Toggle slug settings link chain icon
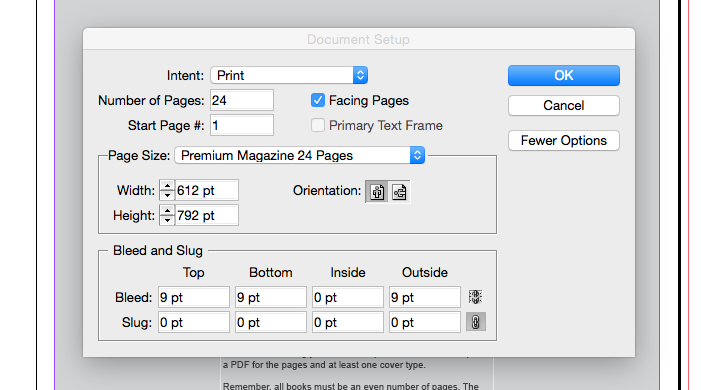Image resolution: width=701 pixels, height=390 pixels. tap(476, 322)
